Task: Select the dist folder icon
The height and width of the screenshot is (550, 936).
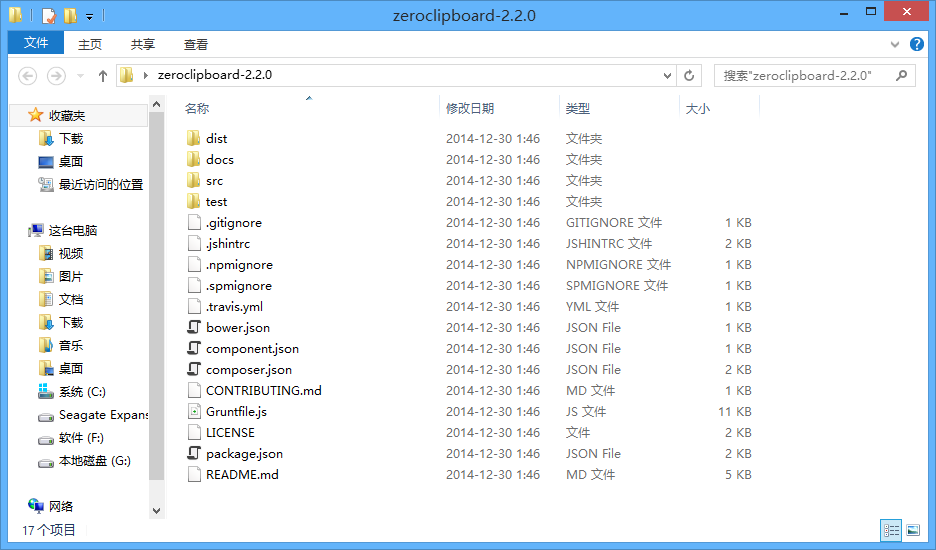Action: (193, 139)
